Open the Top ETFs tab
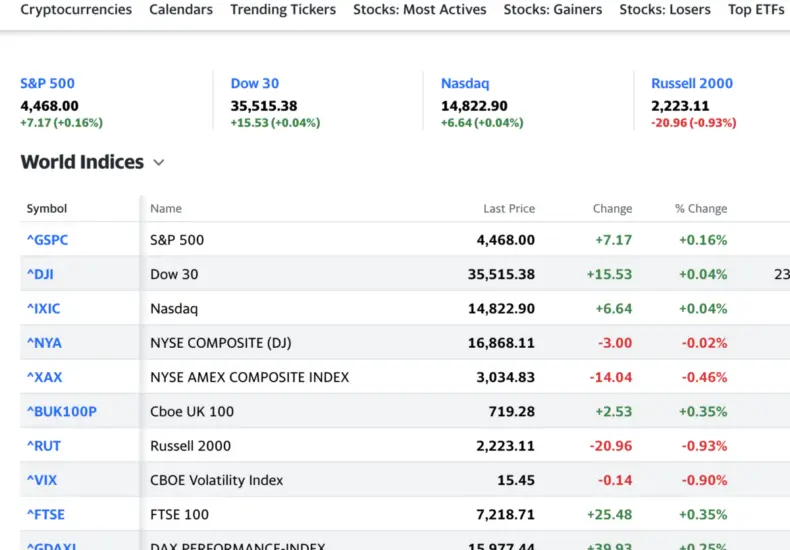The width and height of the screenshot is (790, 550). (x=756, y=10)
